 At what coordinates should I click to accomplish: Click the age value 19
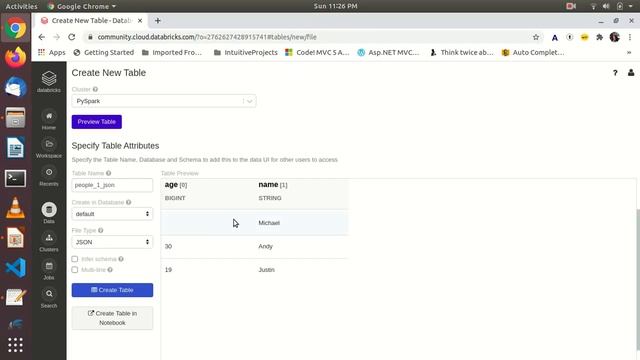click(168, 270)
